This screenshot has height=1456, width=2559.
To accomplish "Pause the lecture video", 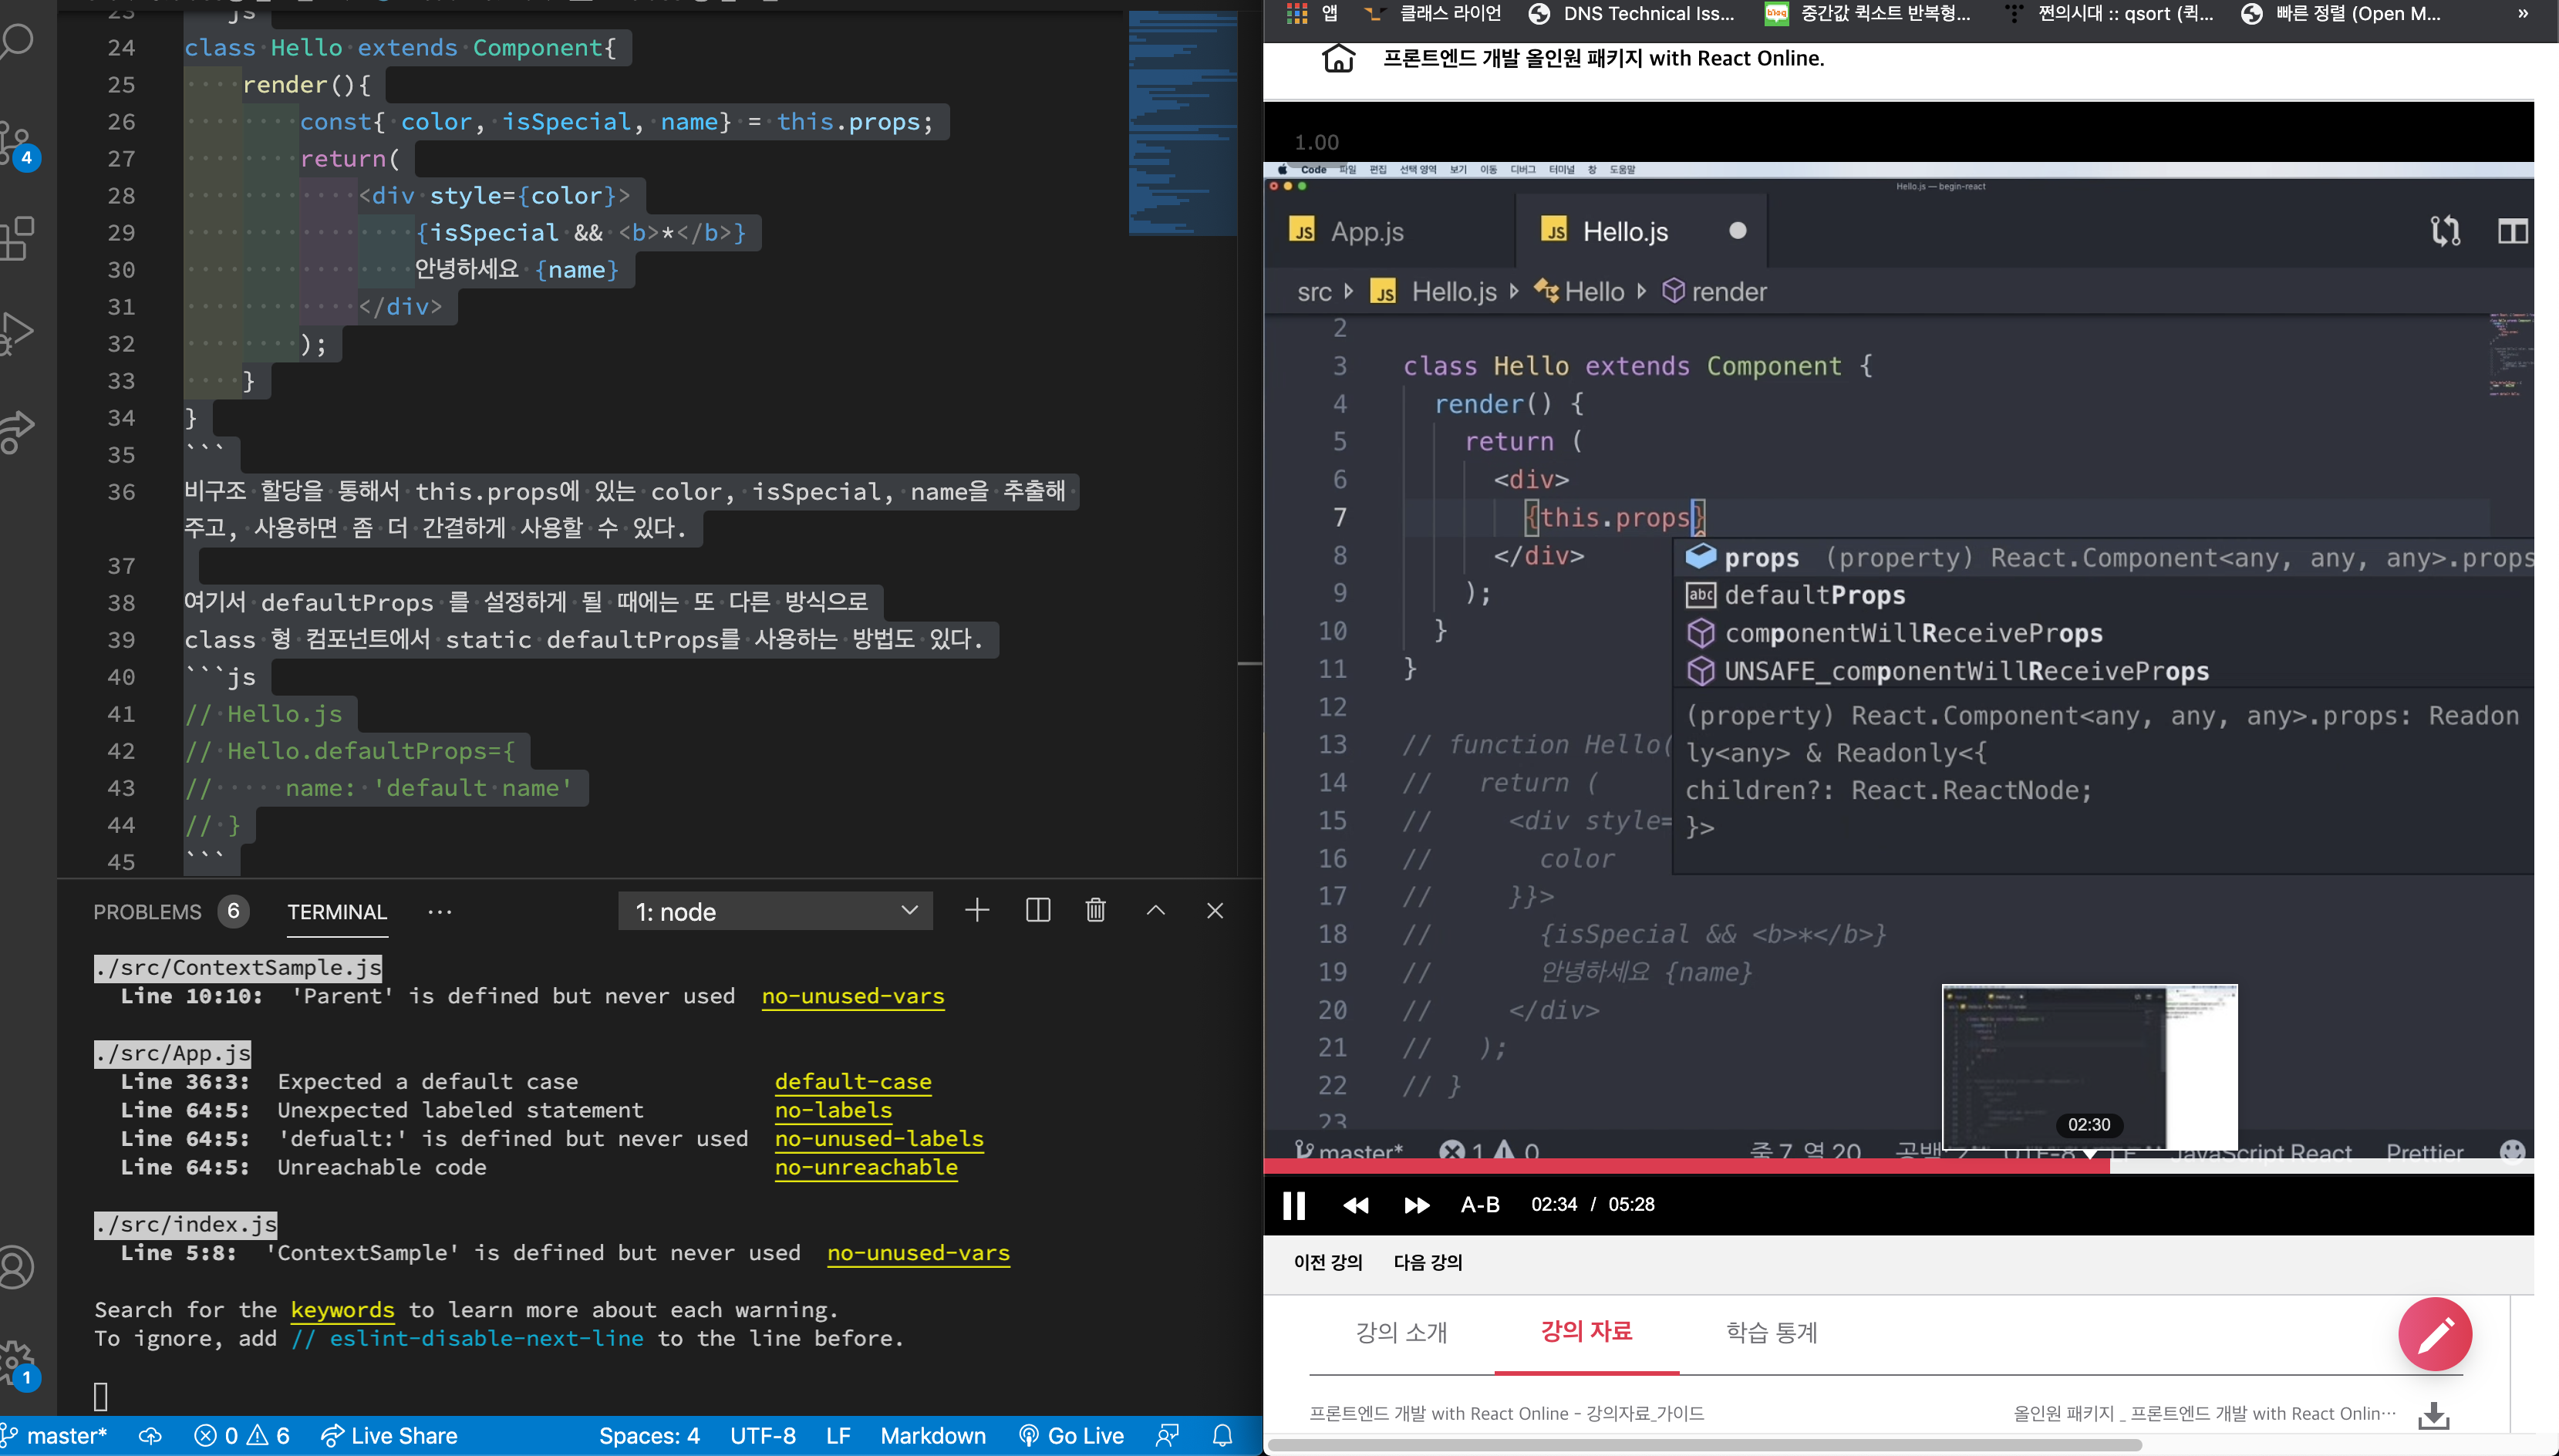I will tap(1293, 1205).
